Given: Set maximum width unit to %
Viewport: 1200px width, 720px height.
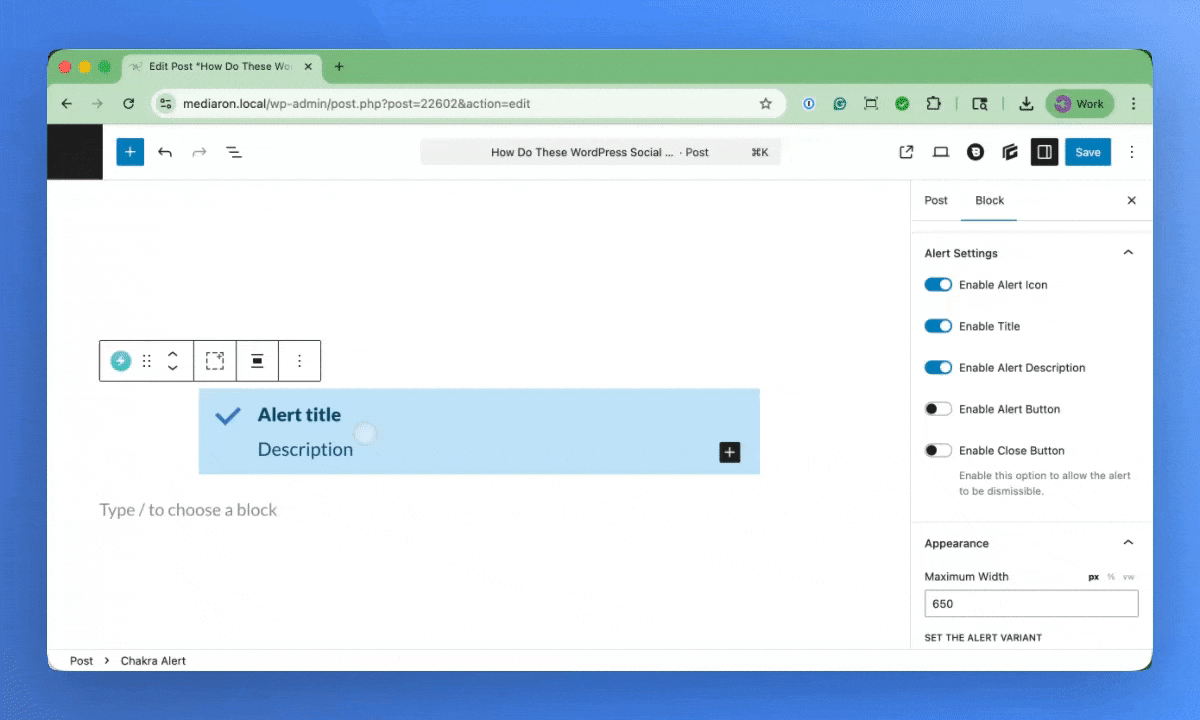Looking at the screenshot, I should coord(1111,577).
